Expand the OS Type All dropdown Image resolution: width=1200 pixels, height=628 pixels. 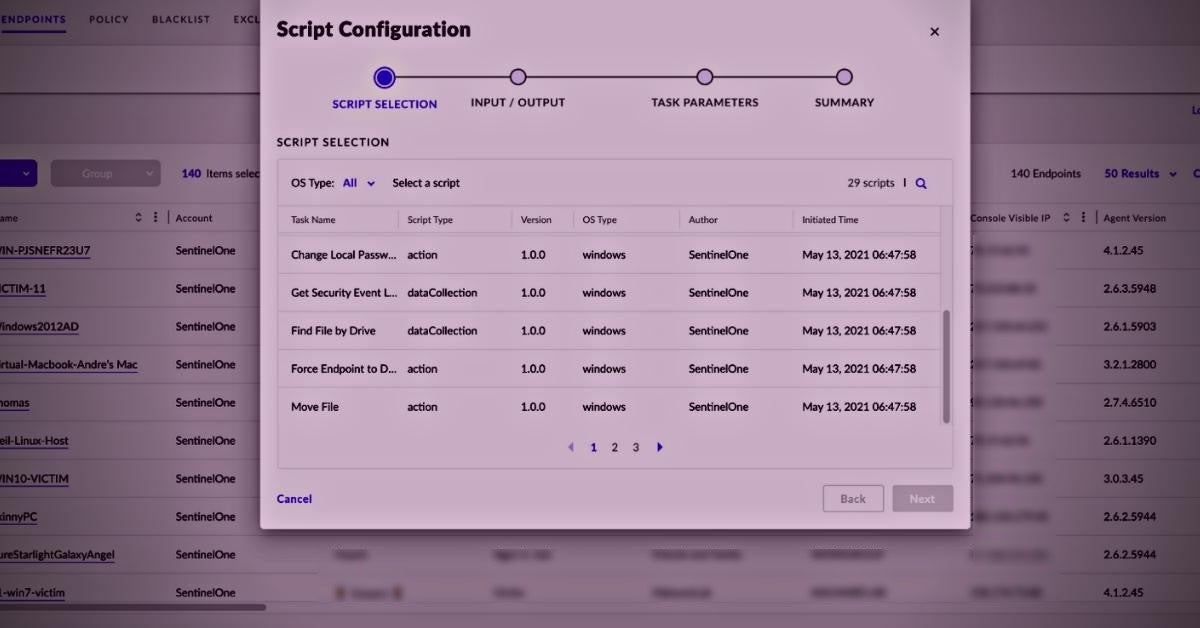pos(358,184)
